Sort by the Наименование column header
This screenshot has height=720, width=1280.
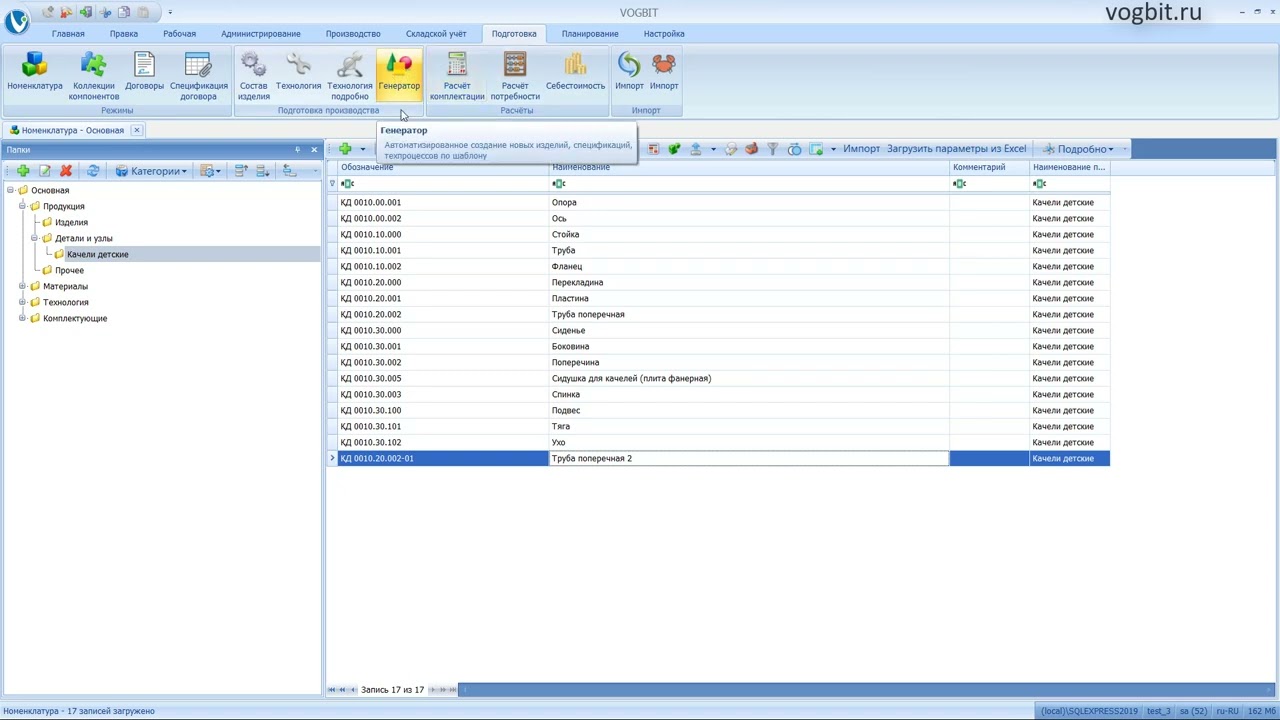(x=748, y=167)
